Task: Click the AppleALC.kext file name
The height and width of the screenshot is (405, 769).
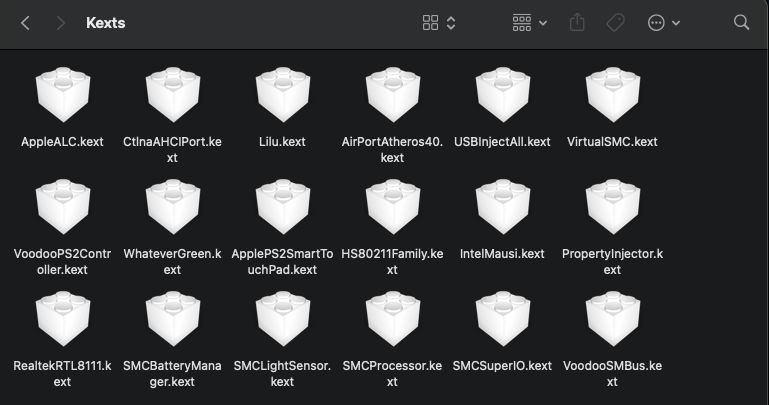Action: [62, 142]
